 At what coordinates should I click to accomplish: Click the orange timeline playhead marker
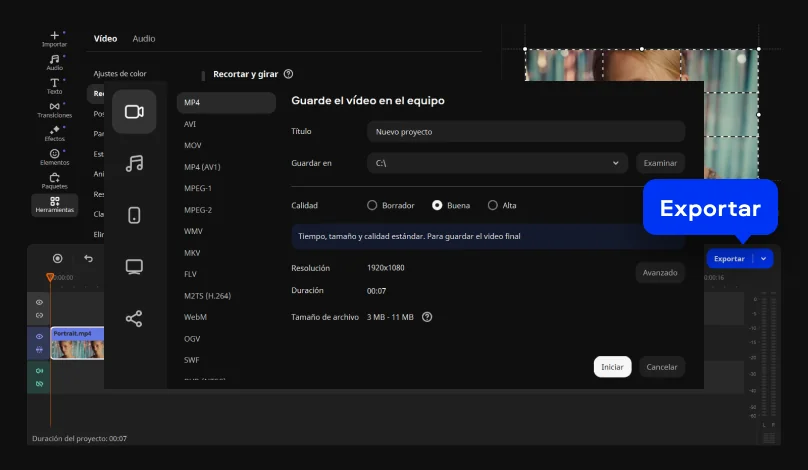coord(50,277)
